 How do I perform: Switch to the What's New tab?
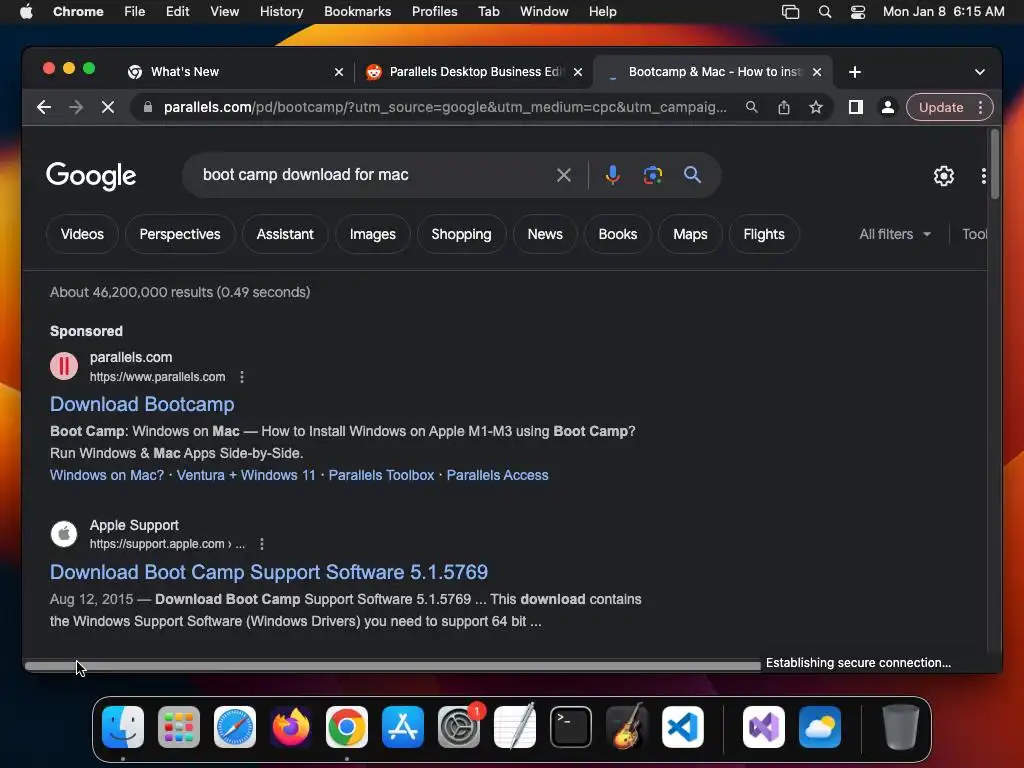click(x=236, y=72)
